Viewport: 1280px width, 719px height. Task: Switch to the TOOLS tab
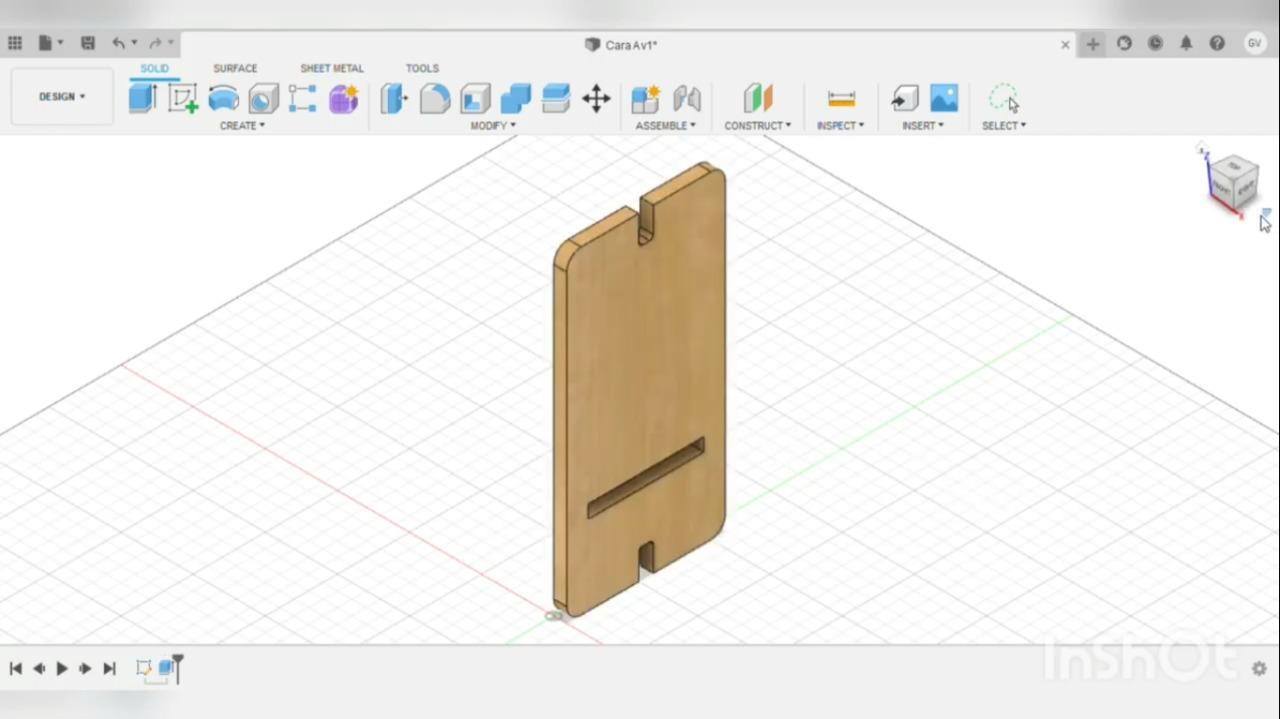[422, 68]
